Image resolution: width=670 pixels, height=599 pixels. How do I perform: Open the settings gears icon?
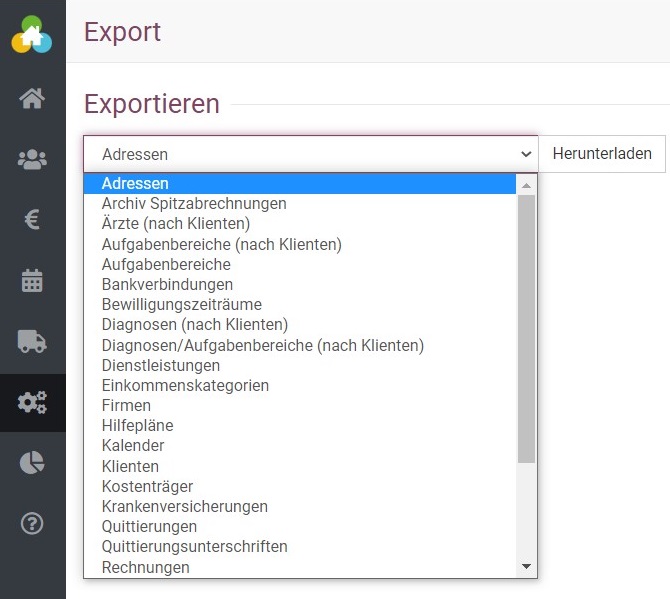click(32, 403)
